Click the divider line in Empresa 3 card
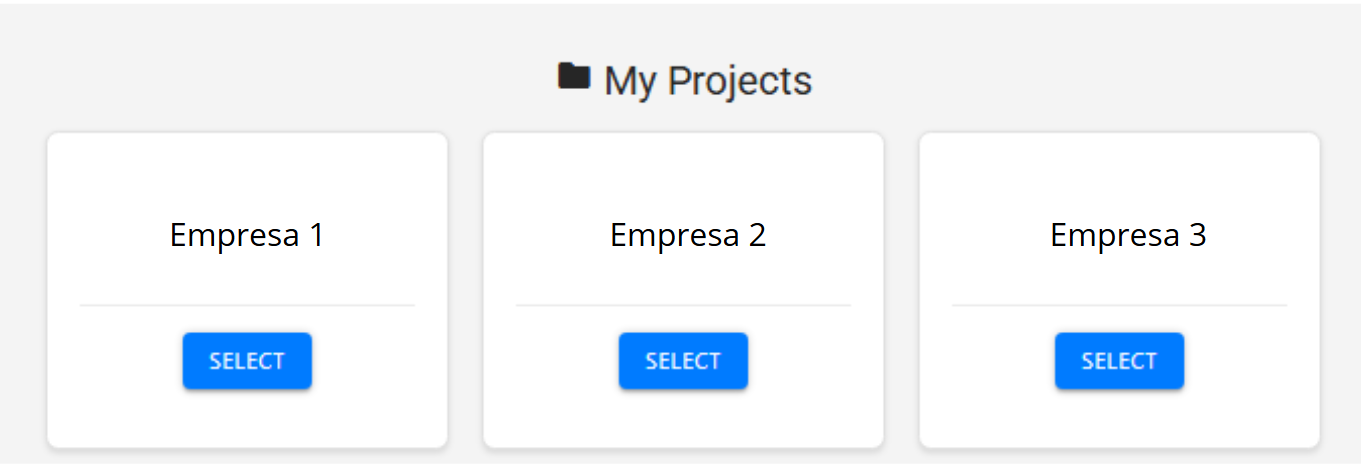This screenshot has width=1361, height=465. pyautogui.click(x=1119, y=305)
